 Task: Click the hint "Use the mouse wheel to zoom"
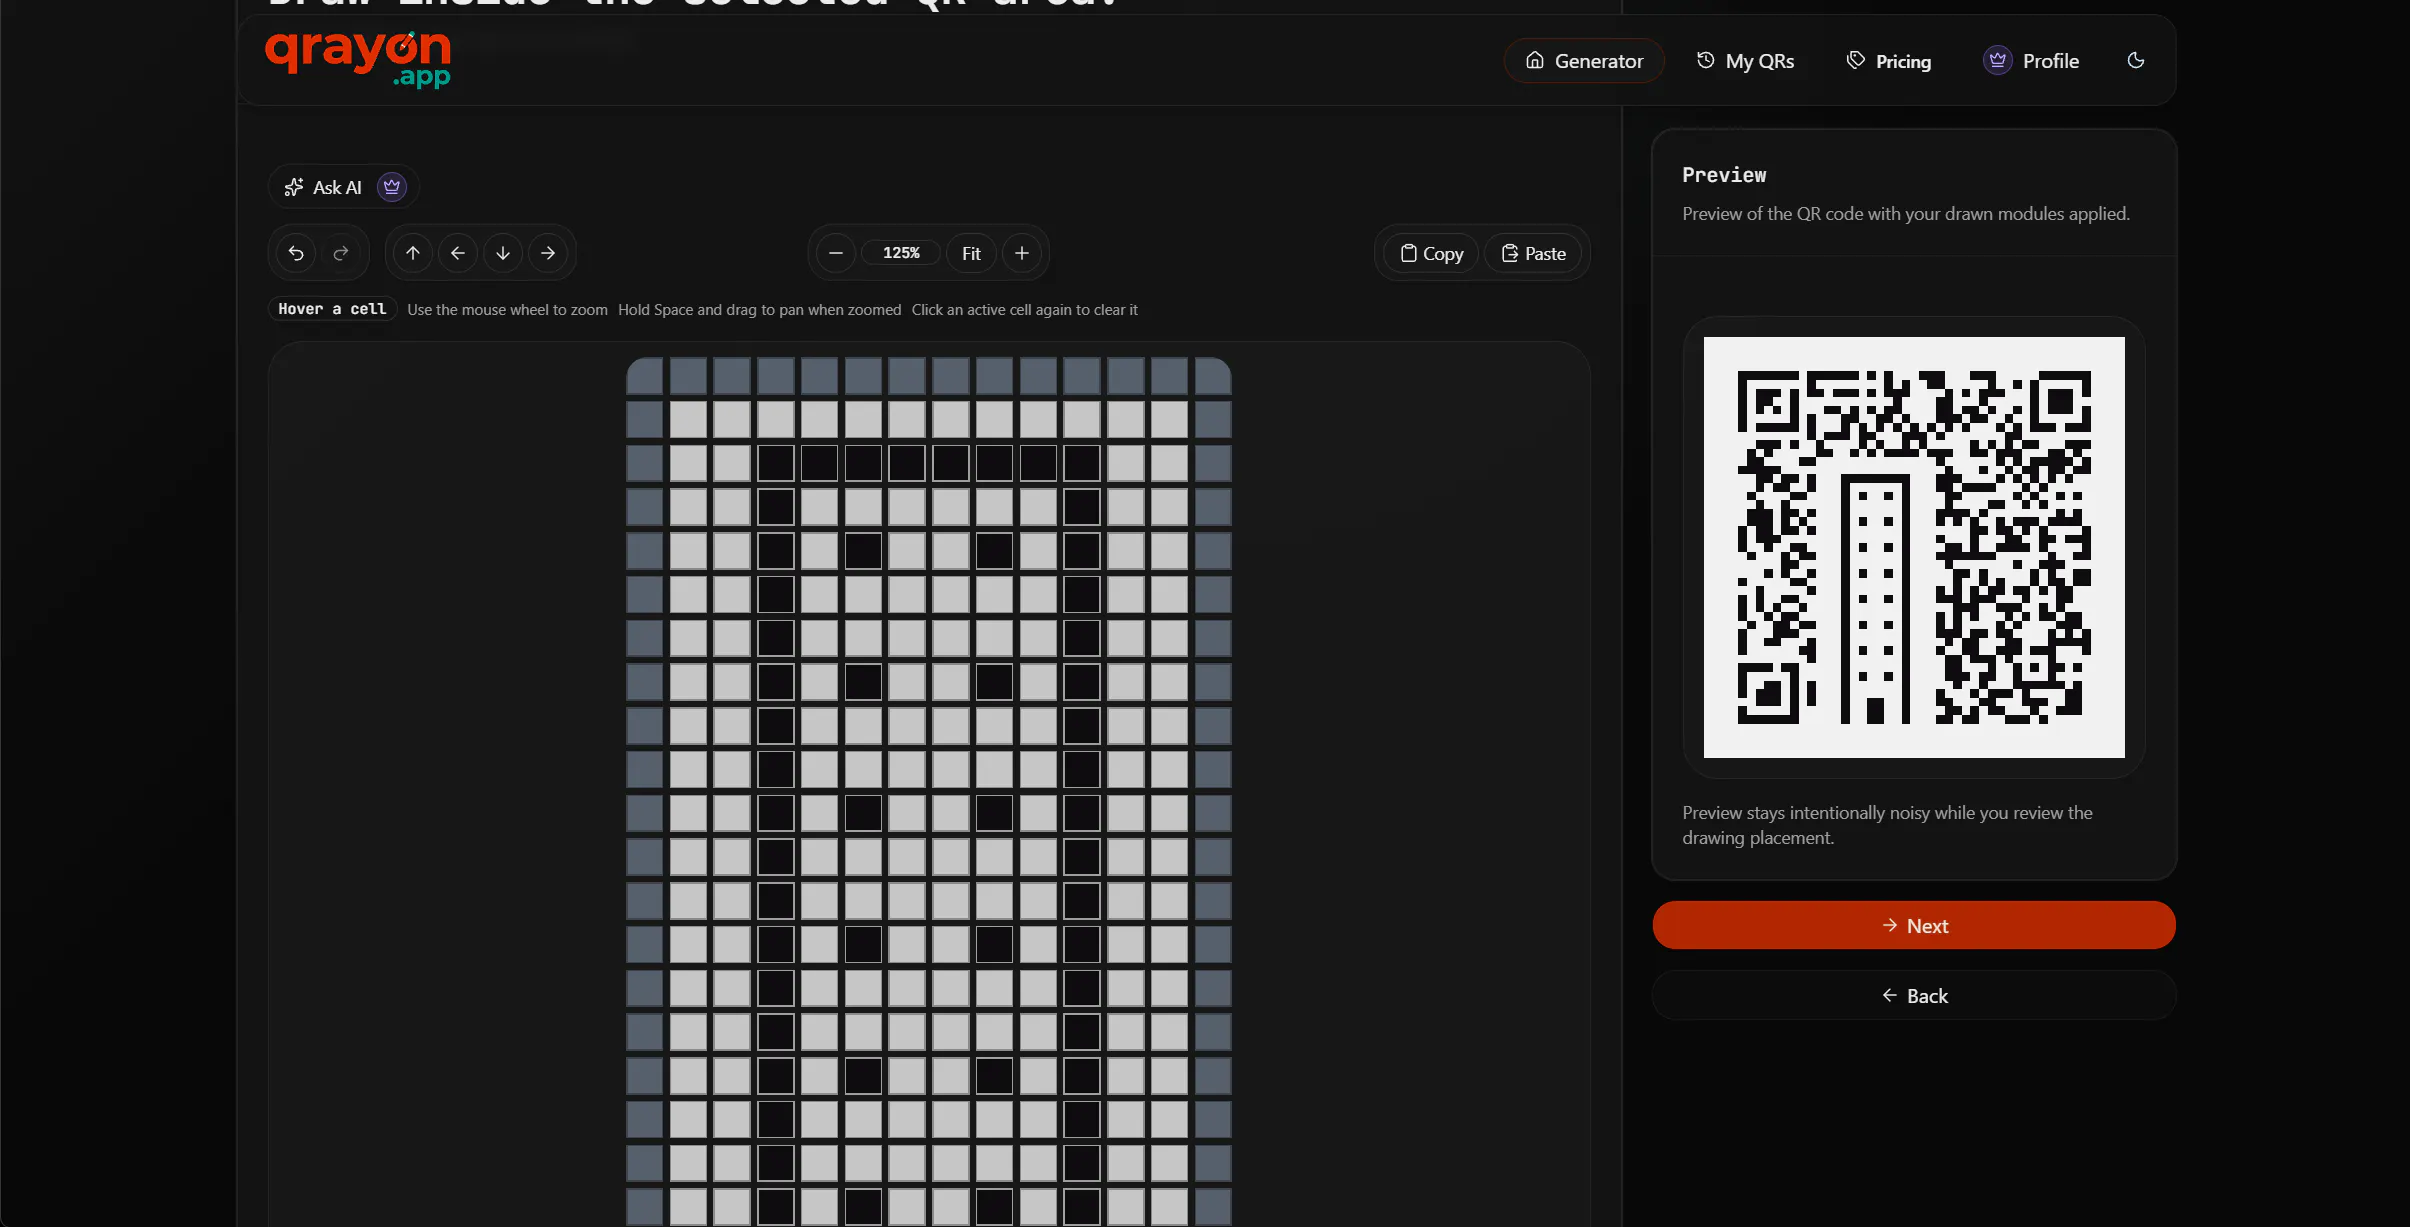[x=507, y=310]
